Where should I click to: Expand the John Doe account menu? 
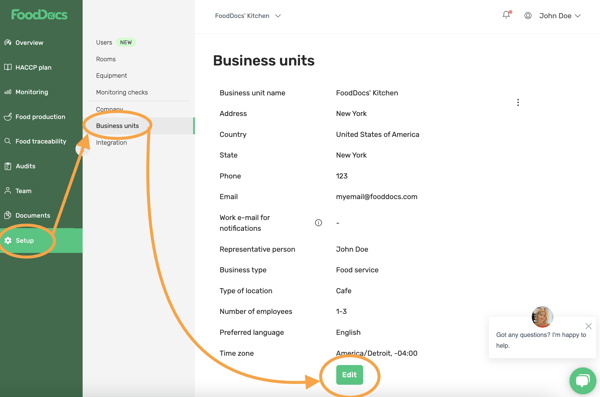tap(560, 16)
